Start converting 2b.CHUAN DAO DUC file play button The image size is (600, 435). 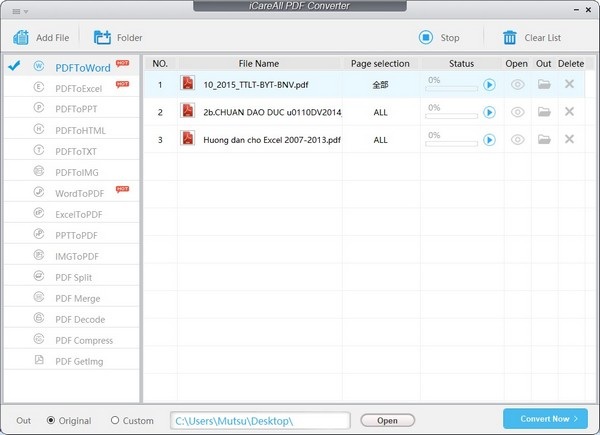tap(489, 112)
